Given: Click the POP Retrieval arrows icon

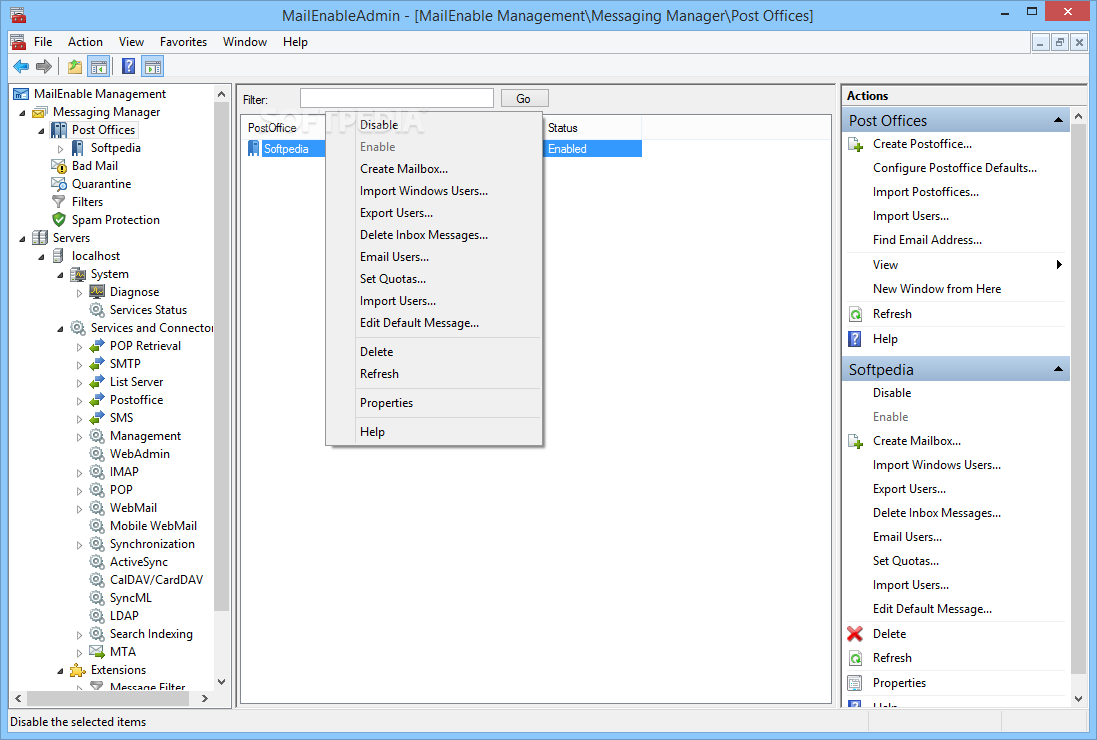Looking at the screenshot, I should (97, 346).
